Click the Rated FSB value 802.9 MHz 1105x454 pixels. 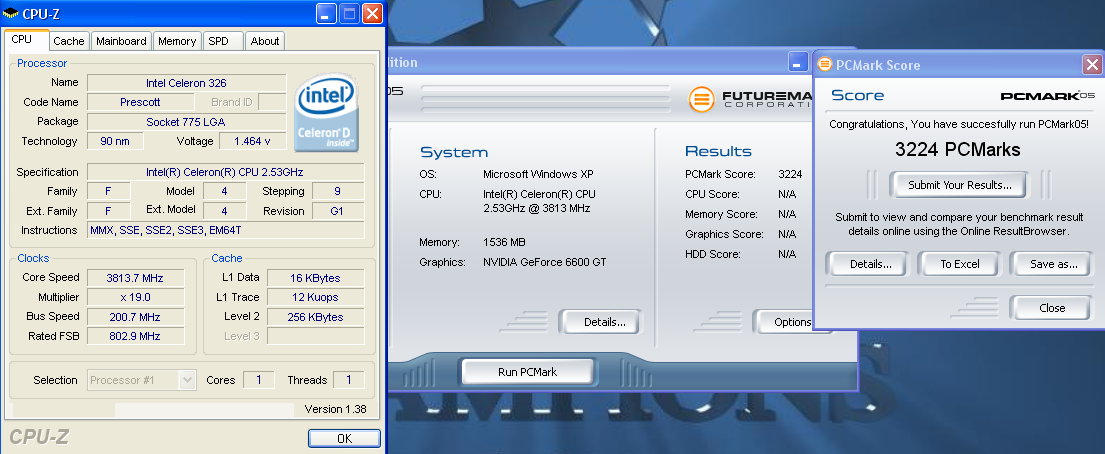[136, 336]
